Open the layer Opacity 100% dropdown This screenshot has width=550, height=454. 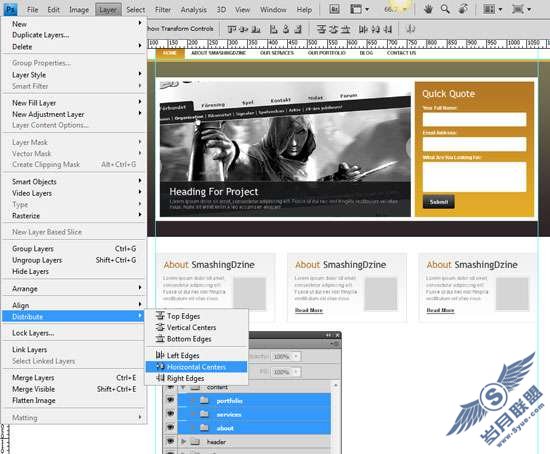click(296, 356)
